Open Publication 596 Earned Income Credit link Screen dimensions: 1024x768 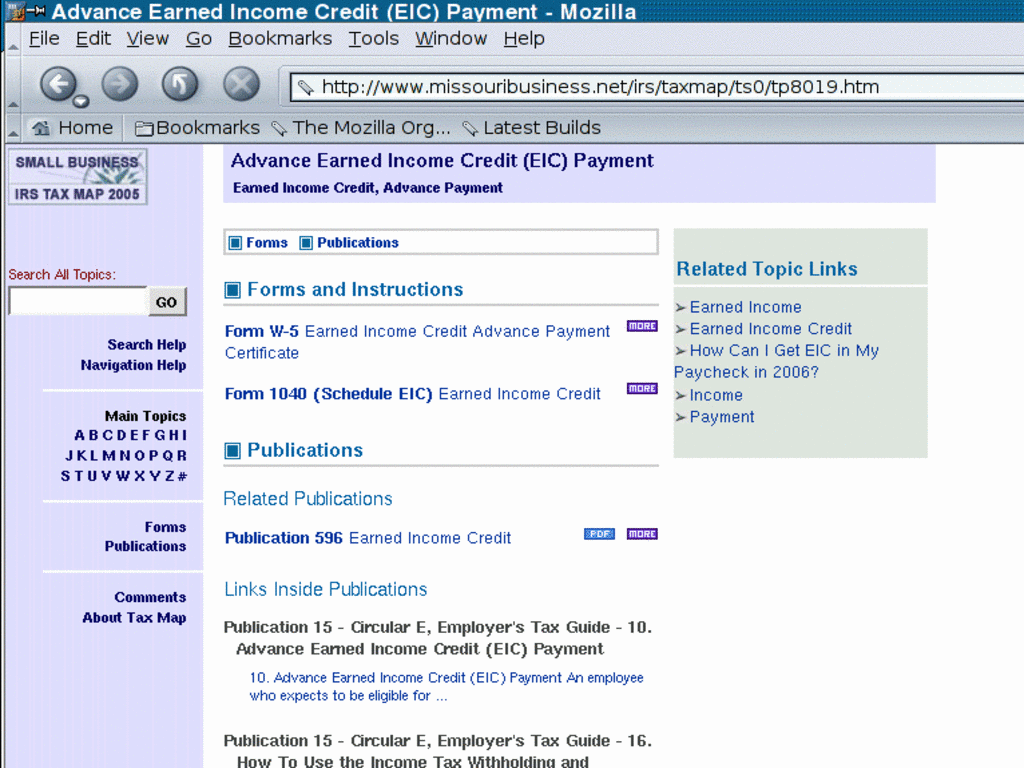(x=368, y=537)
